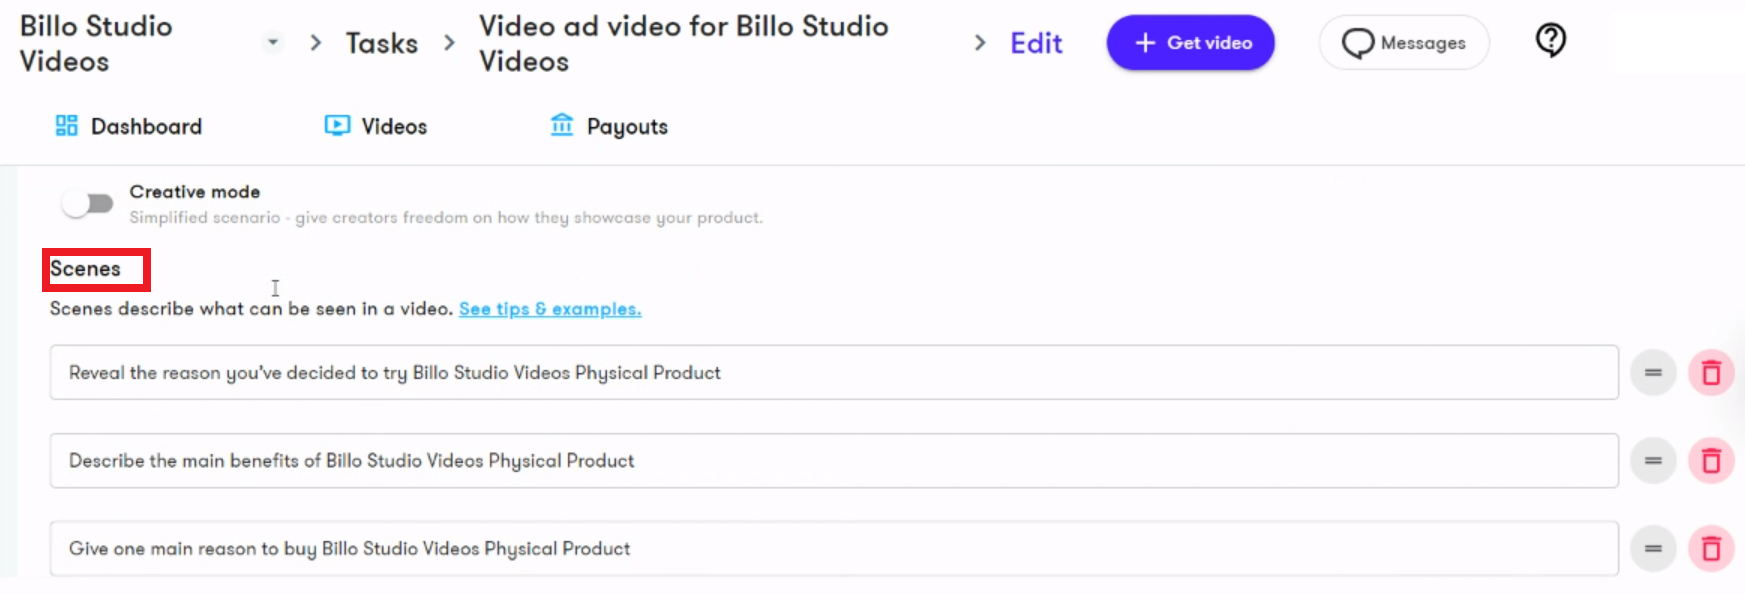Open Messages

(1404, 43)
